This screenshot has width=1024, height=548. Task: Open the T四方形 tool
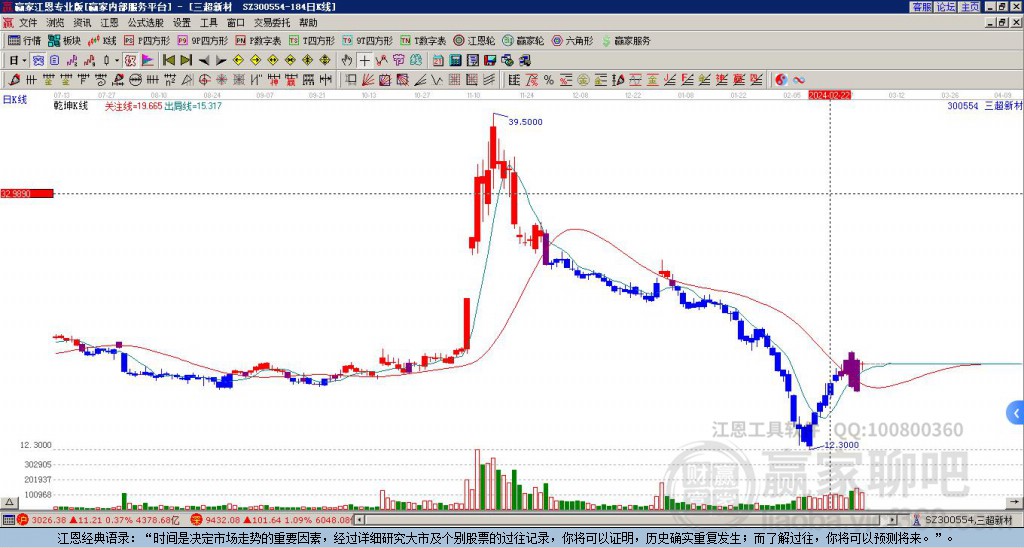[312, 40]
